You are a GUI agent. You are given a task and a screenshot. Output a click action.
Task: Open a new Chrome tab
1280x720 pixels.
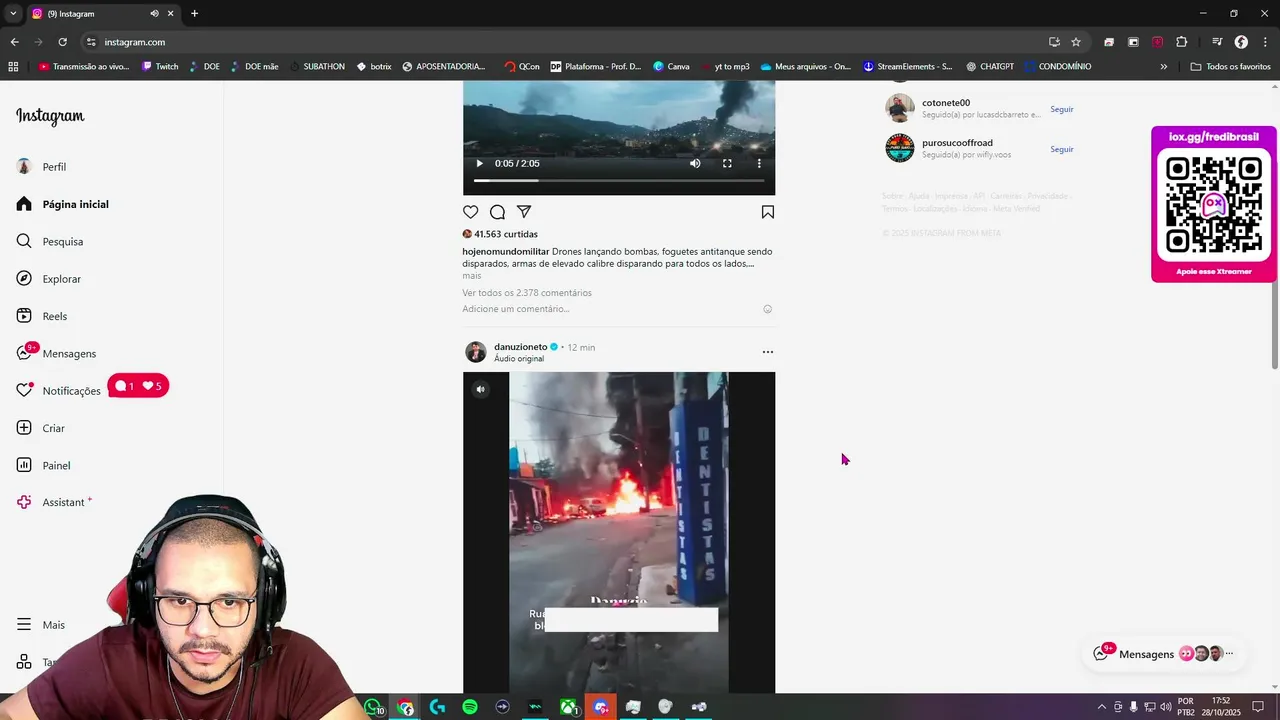(194, 14)
